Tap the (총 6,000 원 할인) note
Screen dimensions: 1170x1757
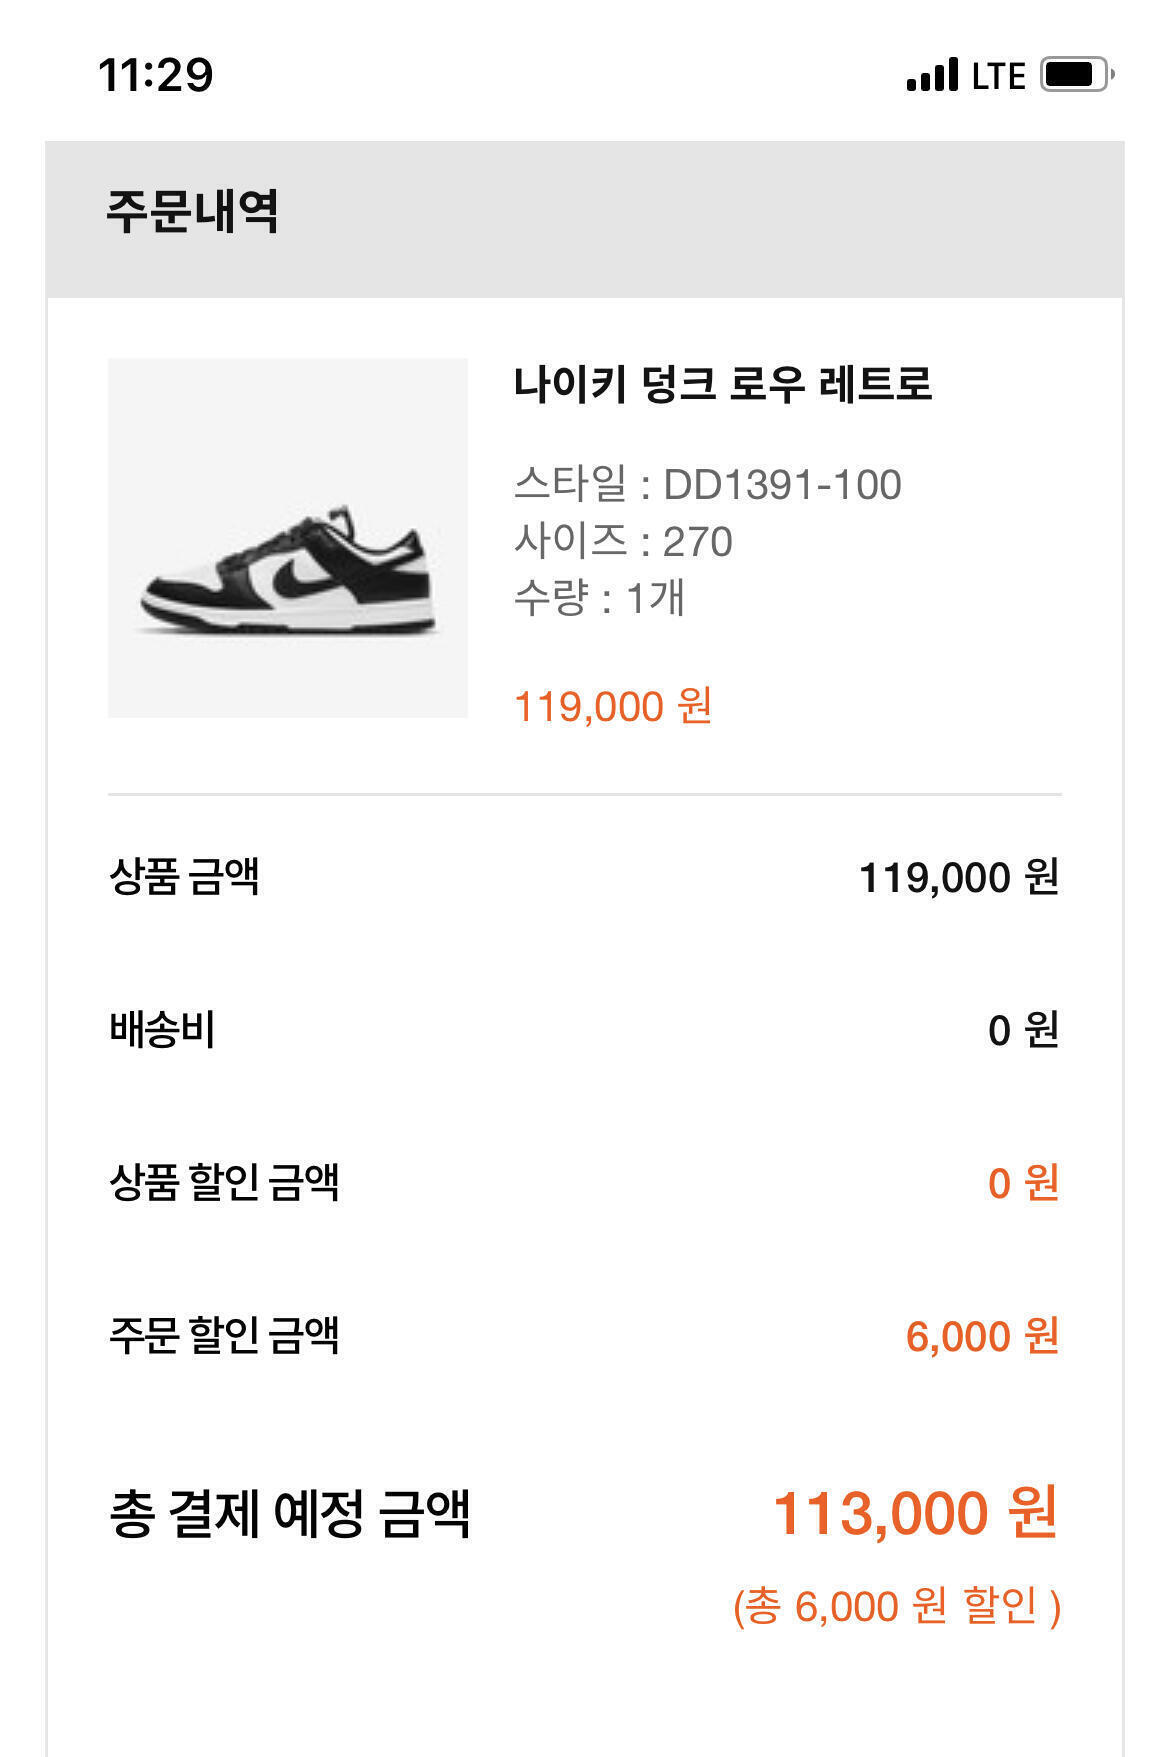point(897,1607)
